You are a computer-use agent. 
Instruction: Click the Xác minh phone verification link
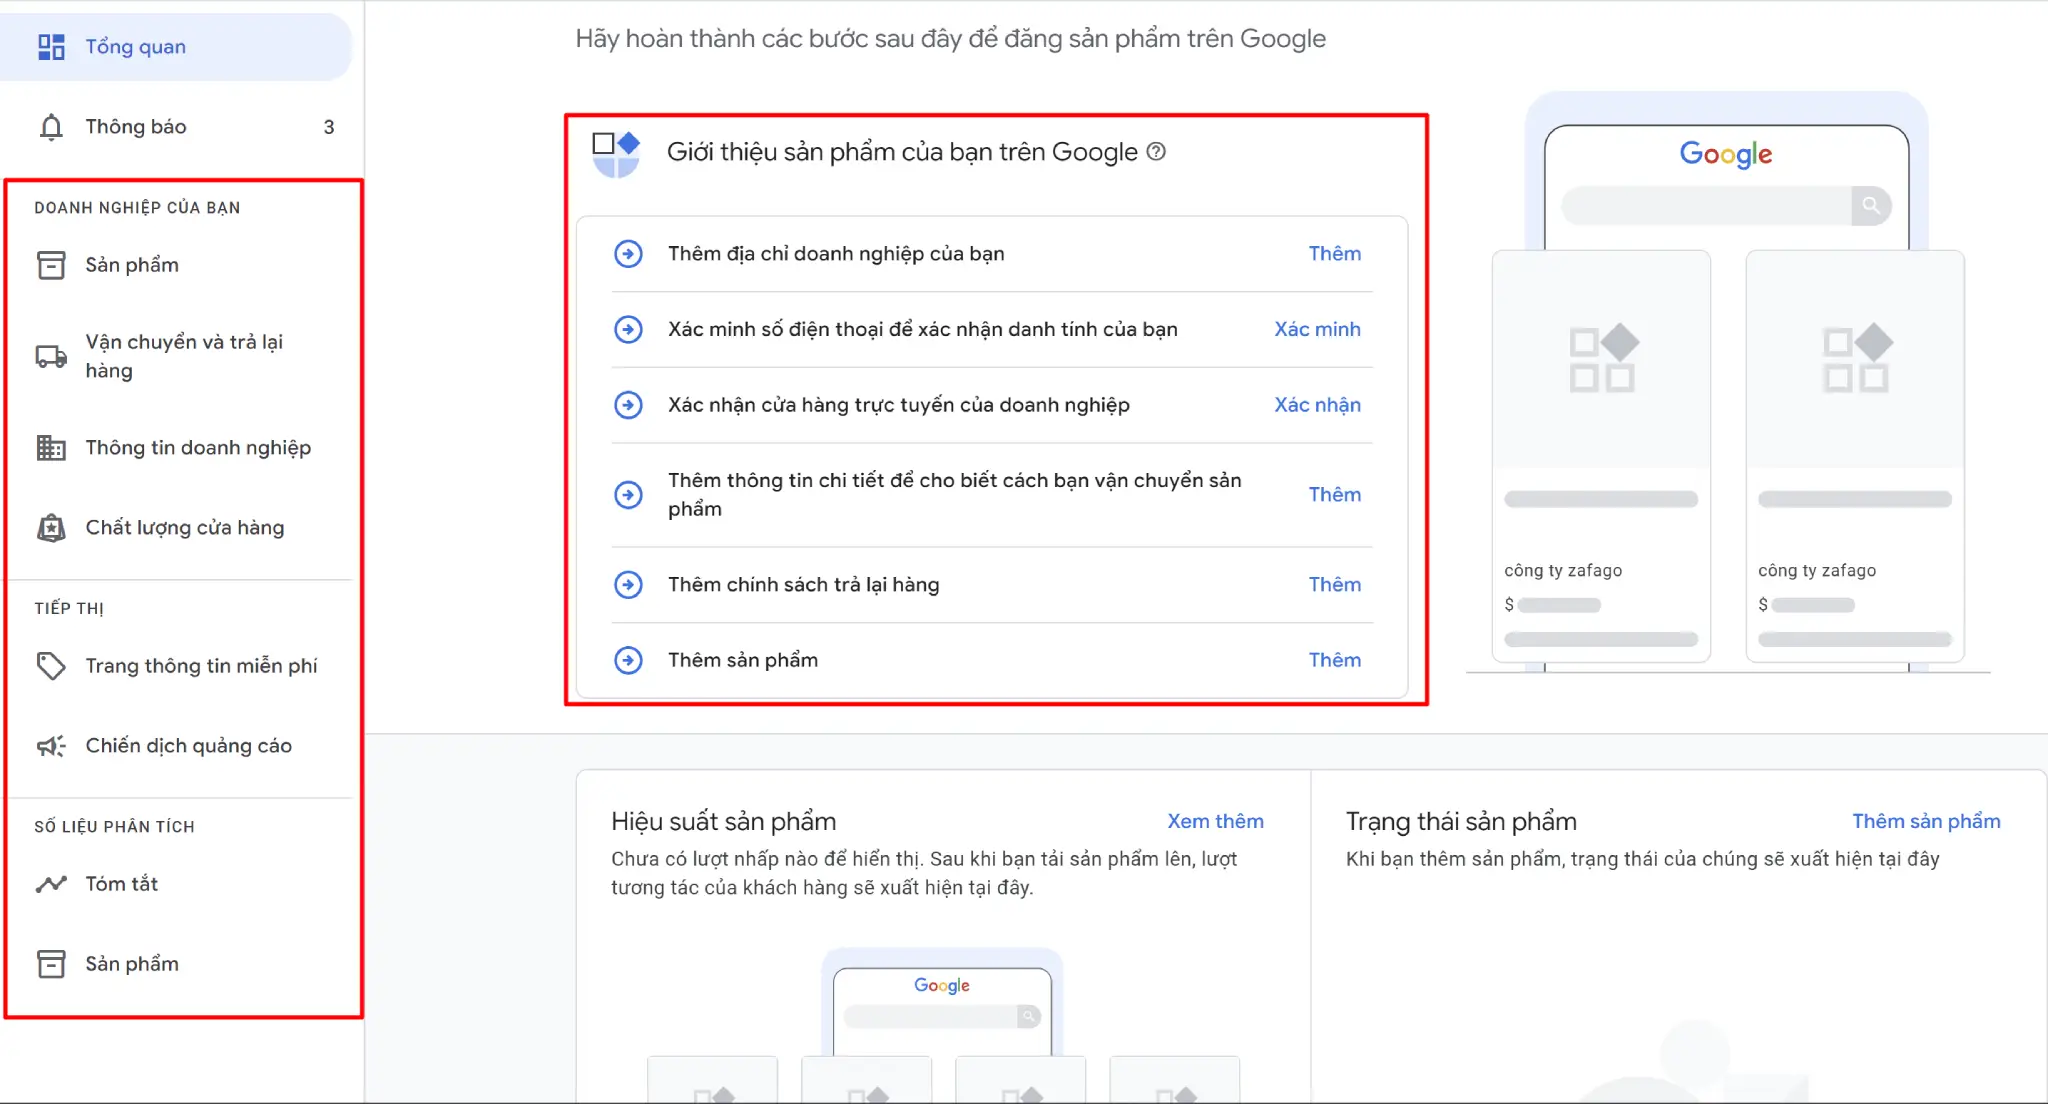[1317, 329]
